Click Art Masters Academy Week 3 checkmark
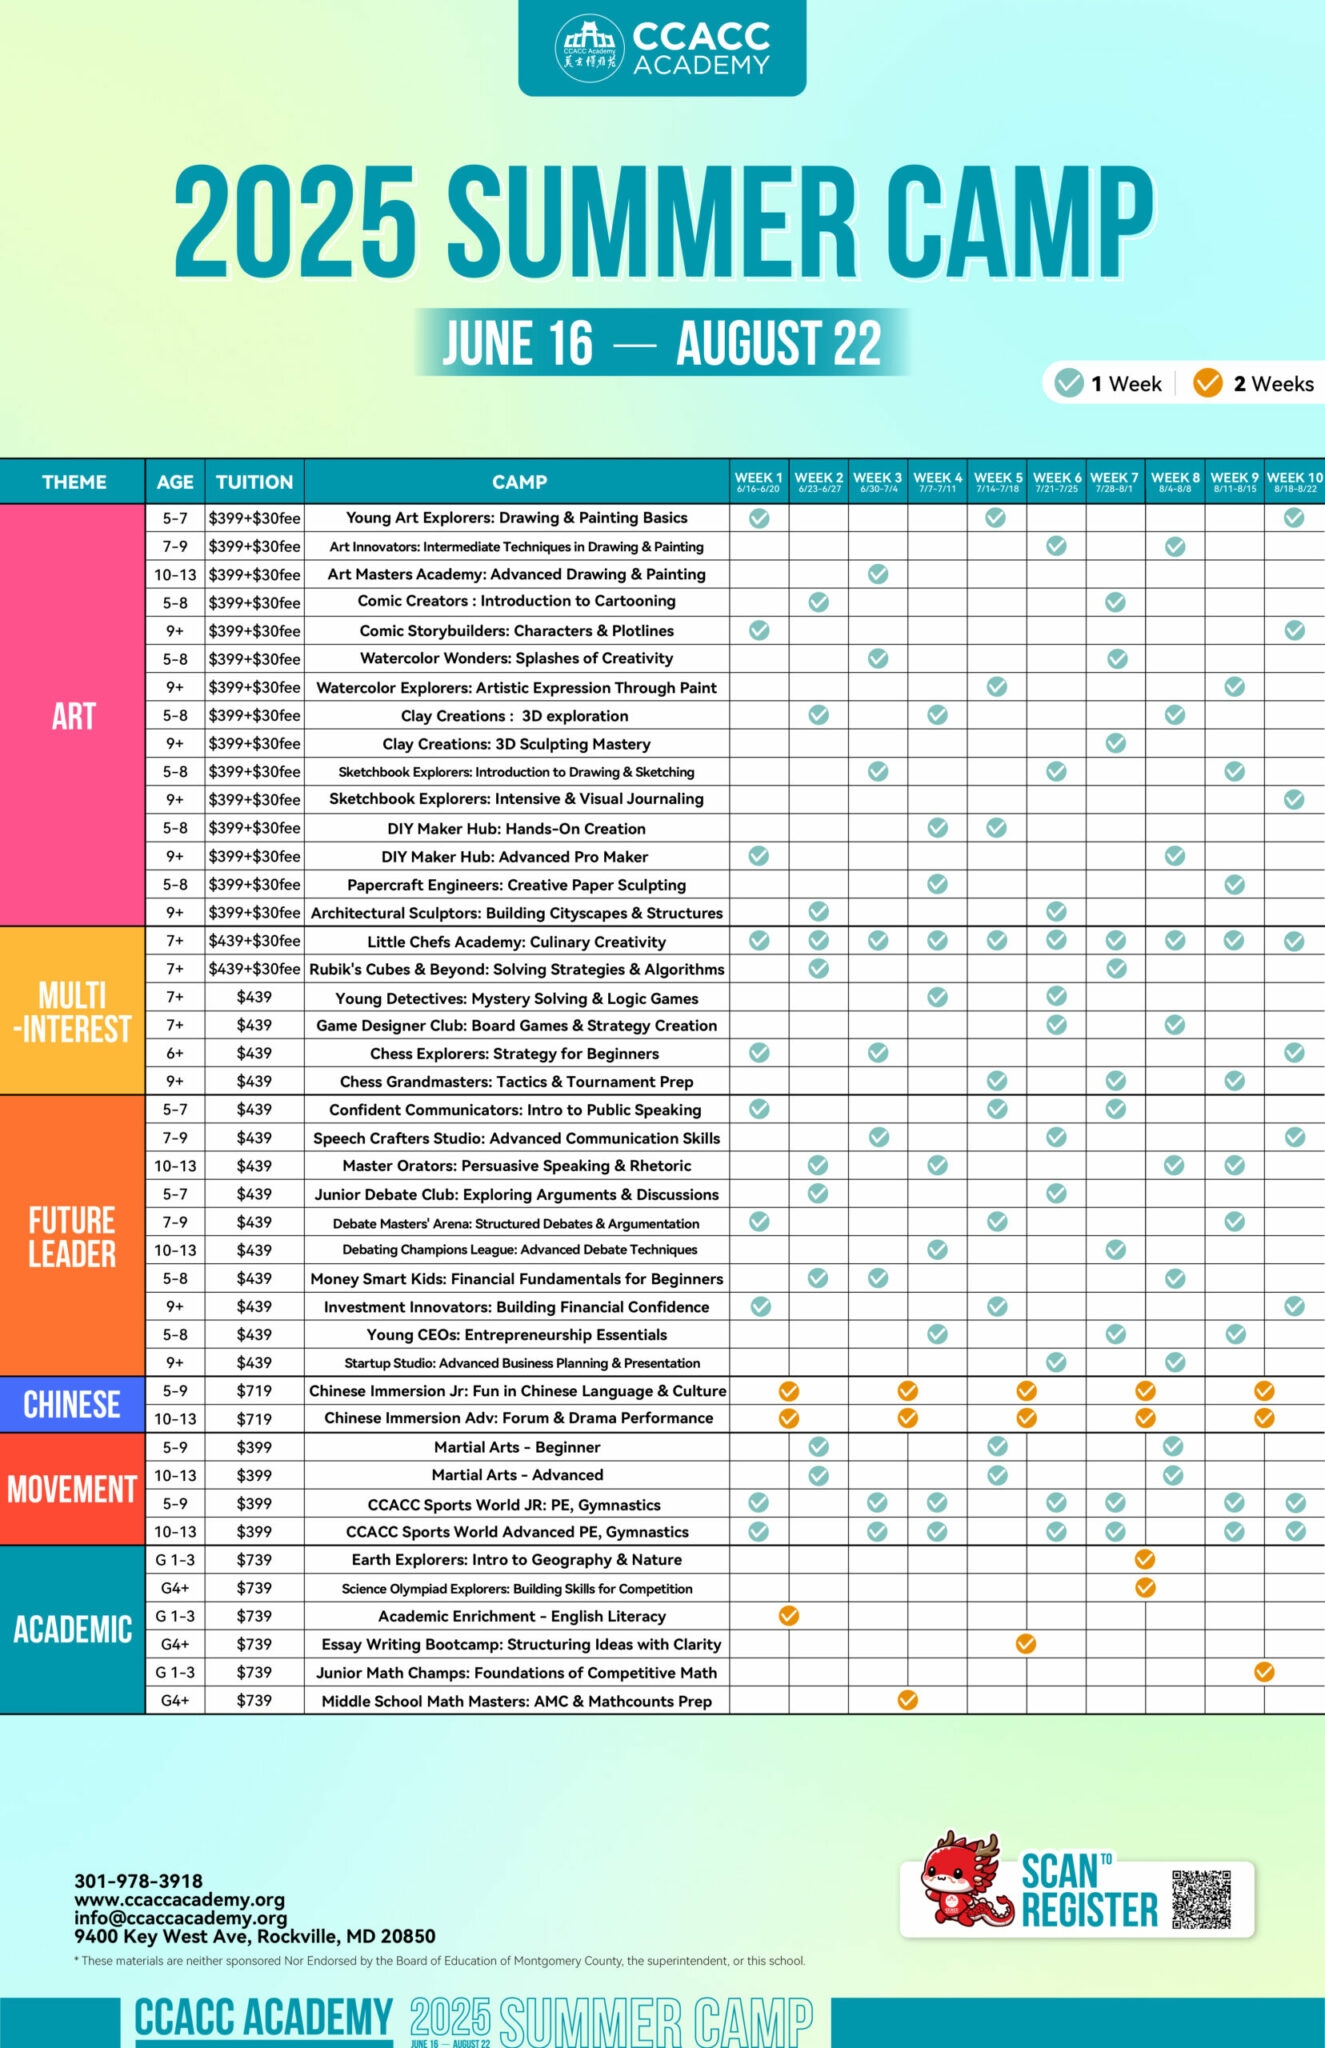Viewport: 1325px width, 2048px height. [878, 574]
